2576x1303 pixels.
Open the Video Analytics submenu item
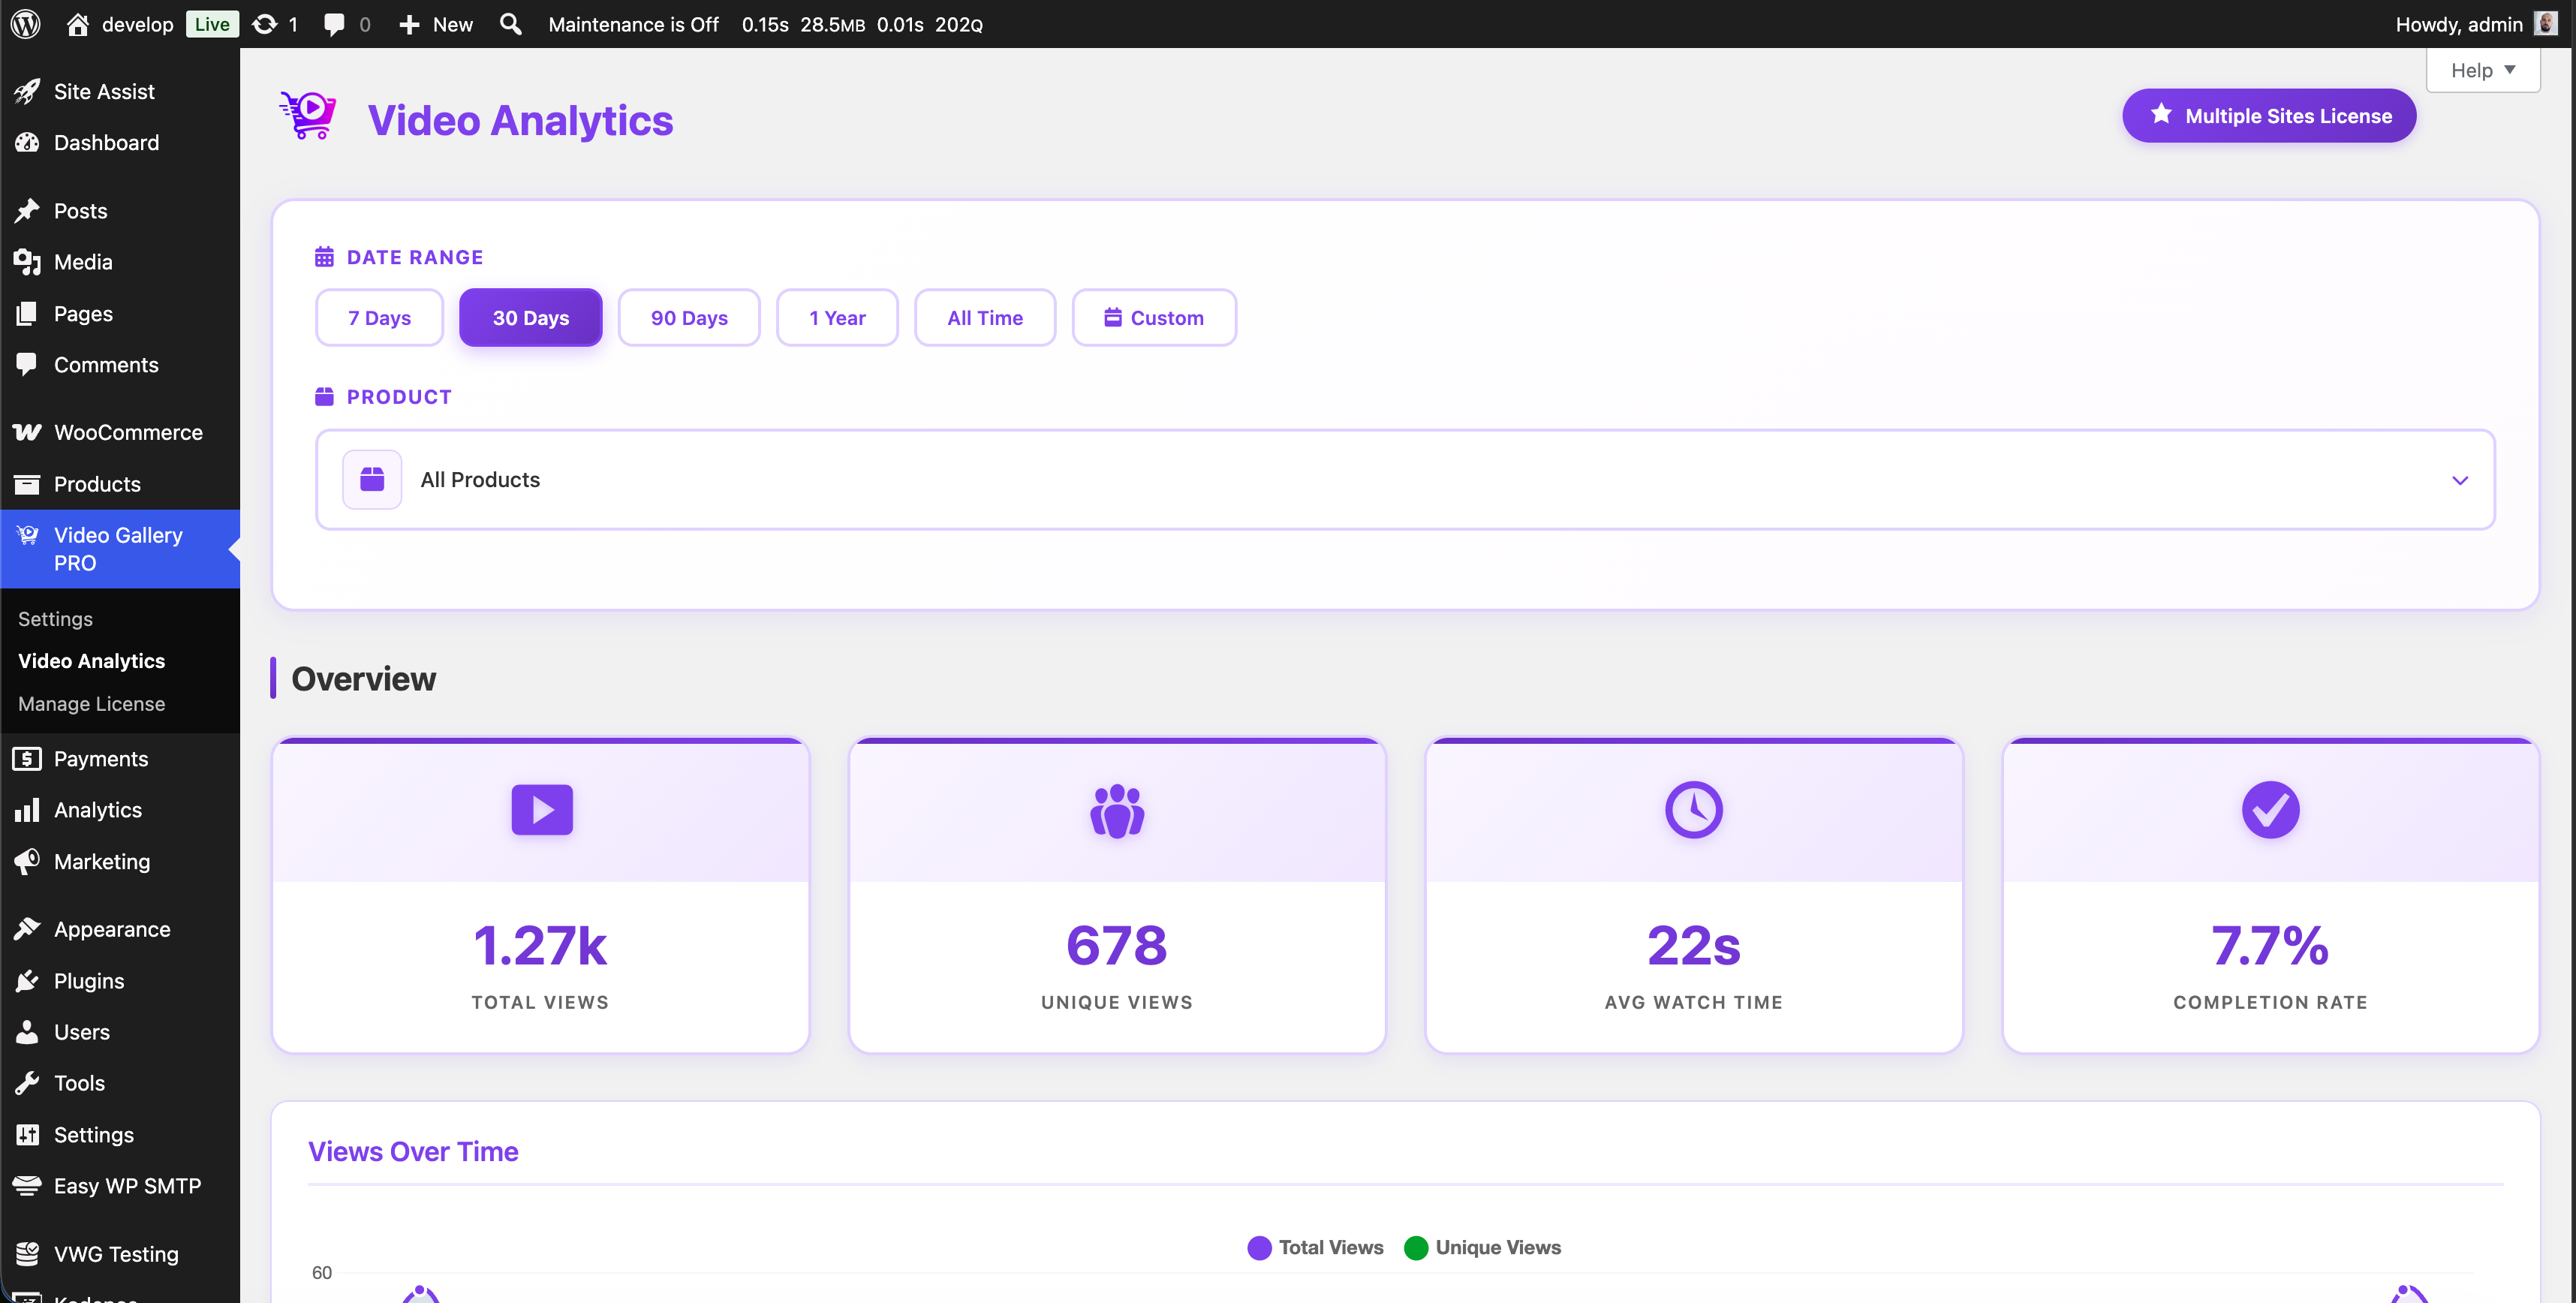tap(92, 661)
